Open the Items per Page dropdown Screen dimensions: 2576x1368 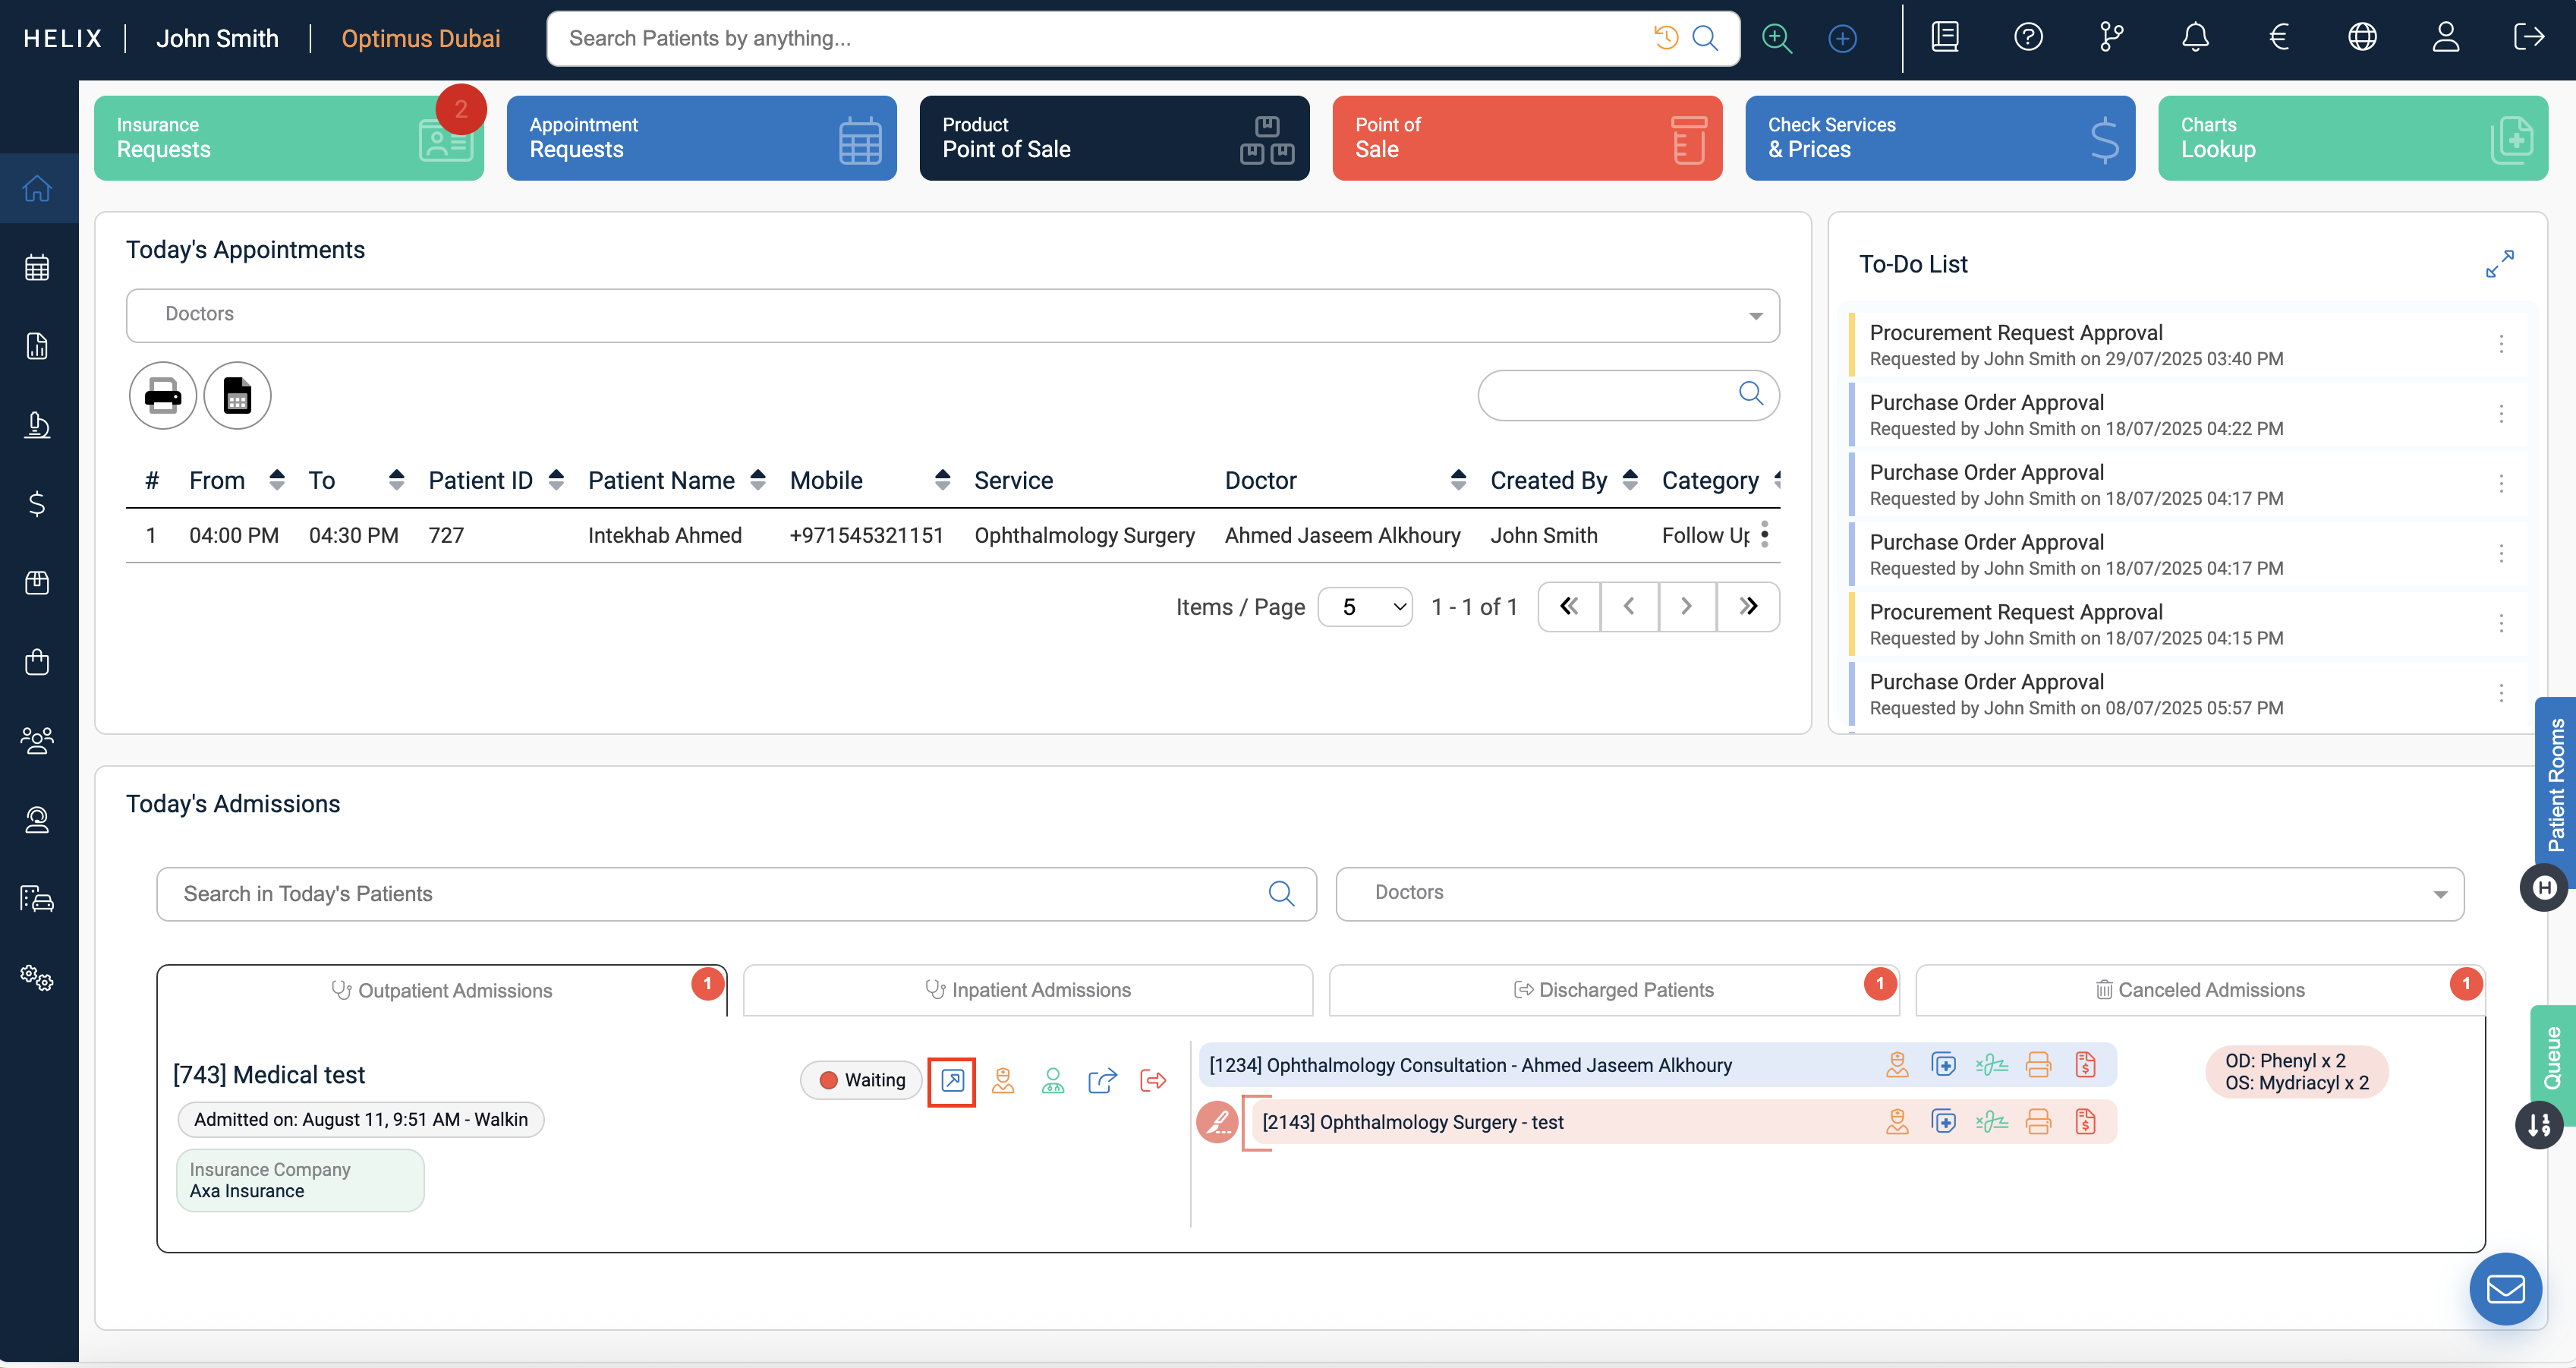tap(1364, 607)
